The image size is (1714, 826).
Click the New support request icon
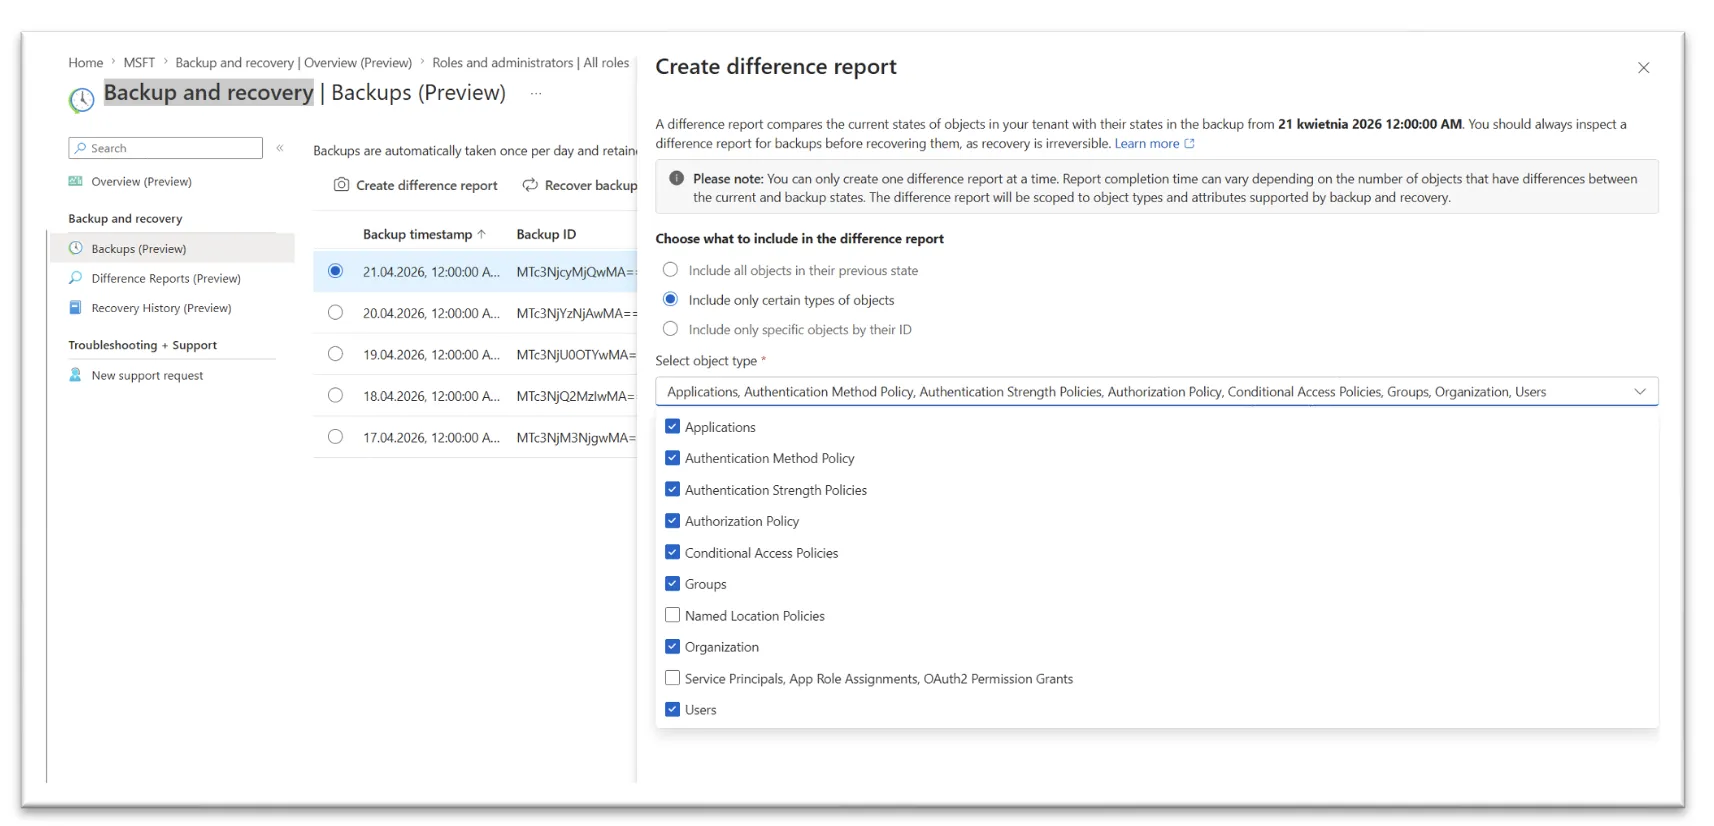coord(75,375)
